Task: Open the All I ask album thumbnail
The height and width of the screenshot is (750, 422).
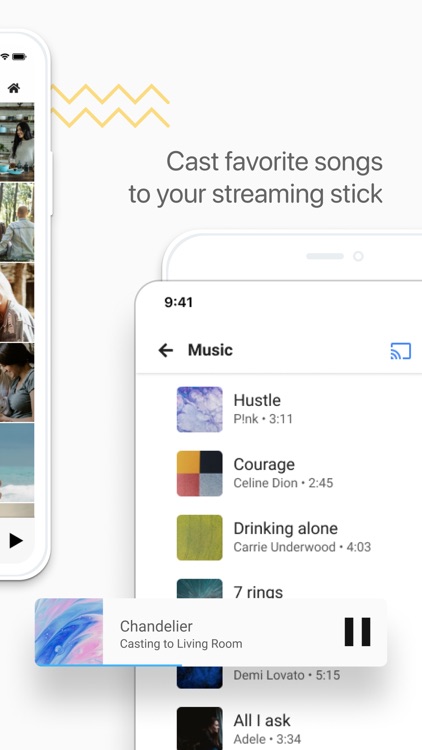Action: (200, 728)
